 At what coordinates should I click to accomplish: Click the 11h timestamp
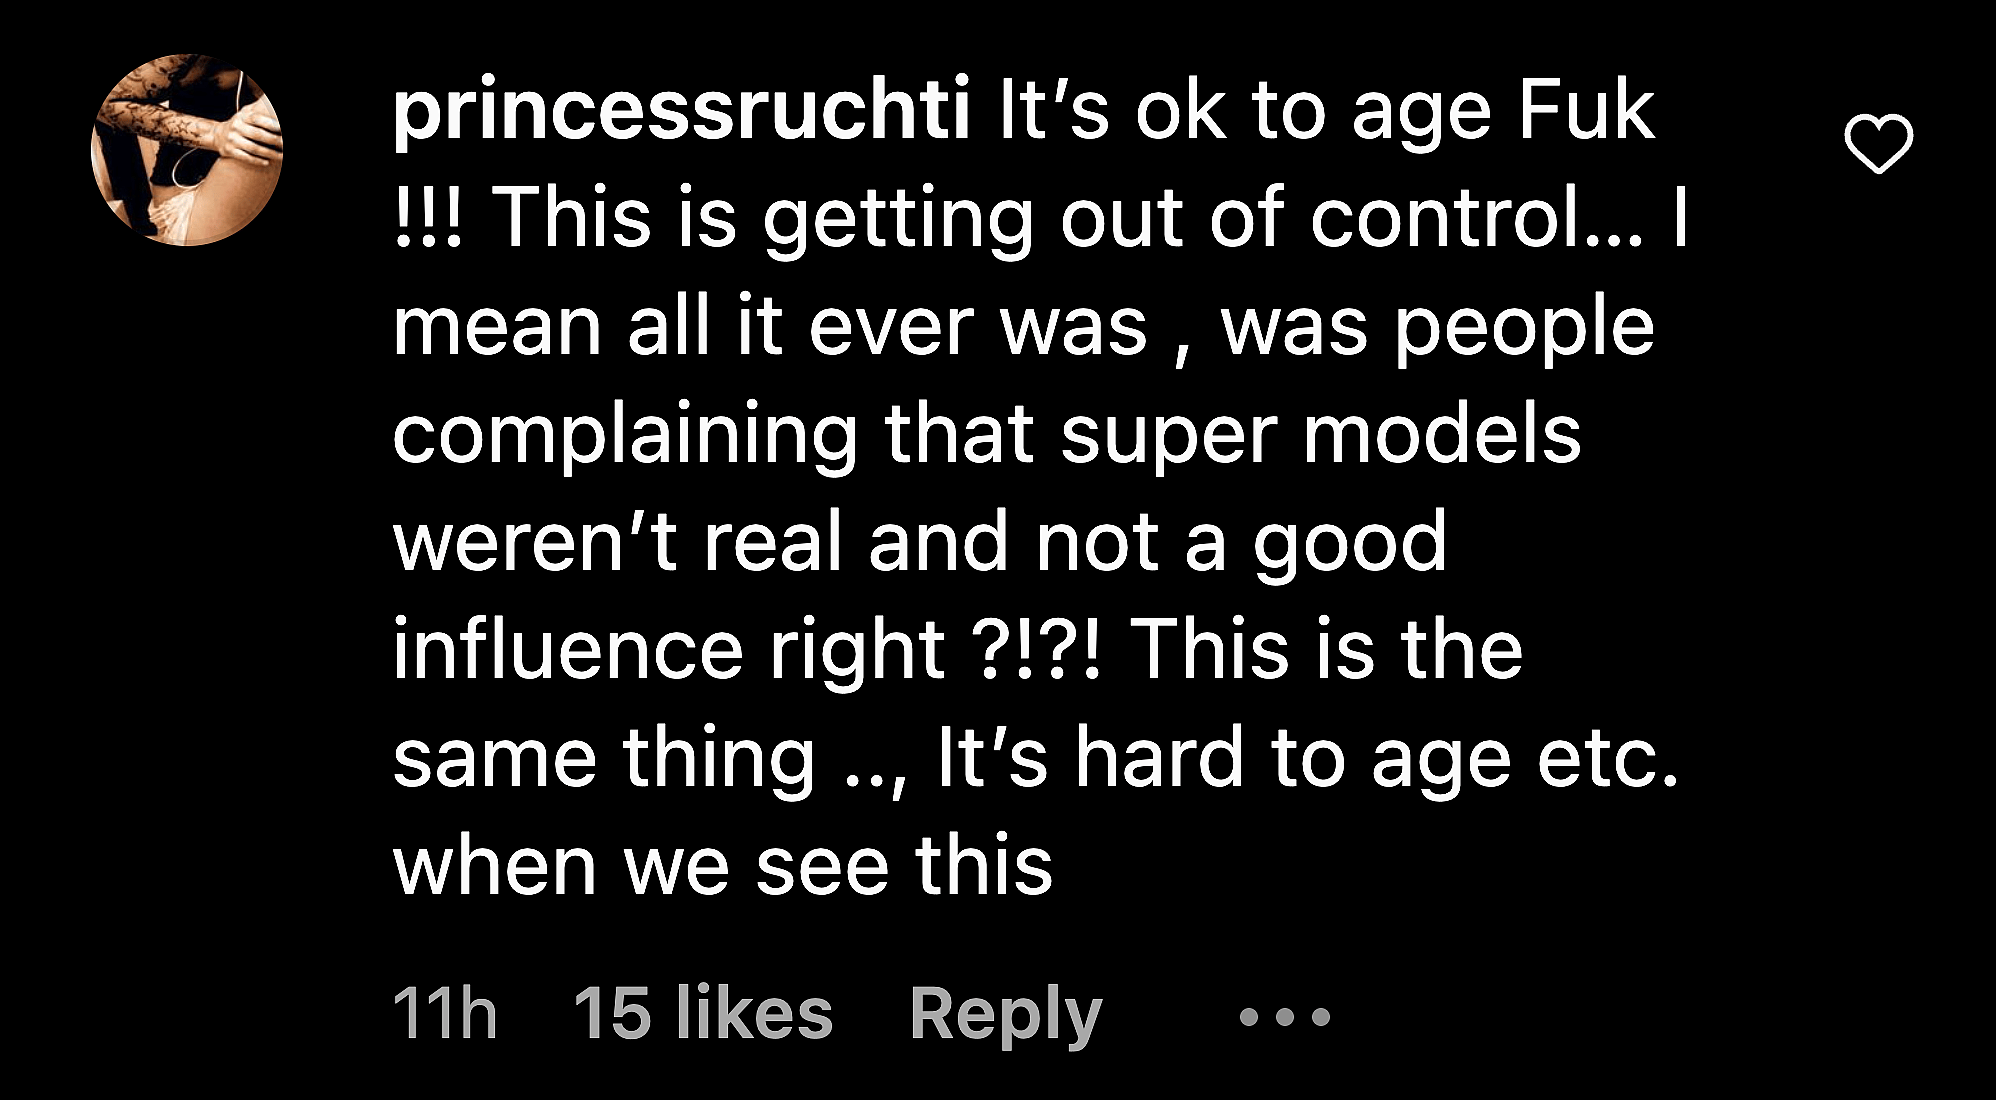coord(445,1014)
